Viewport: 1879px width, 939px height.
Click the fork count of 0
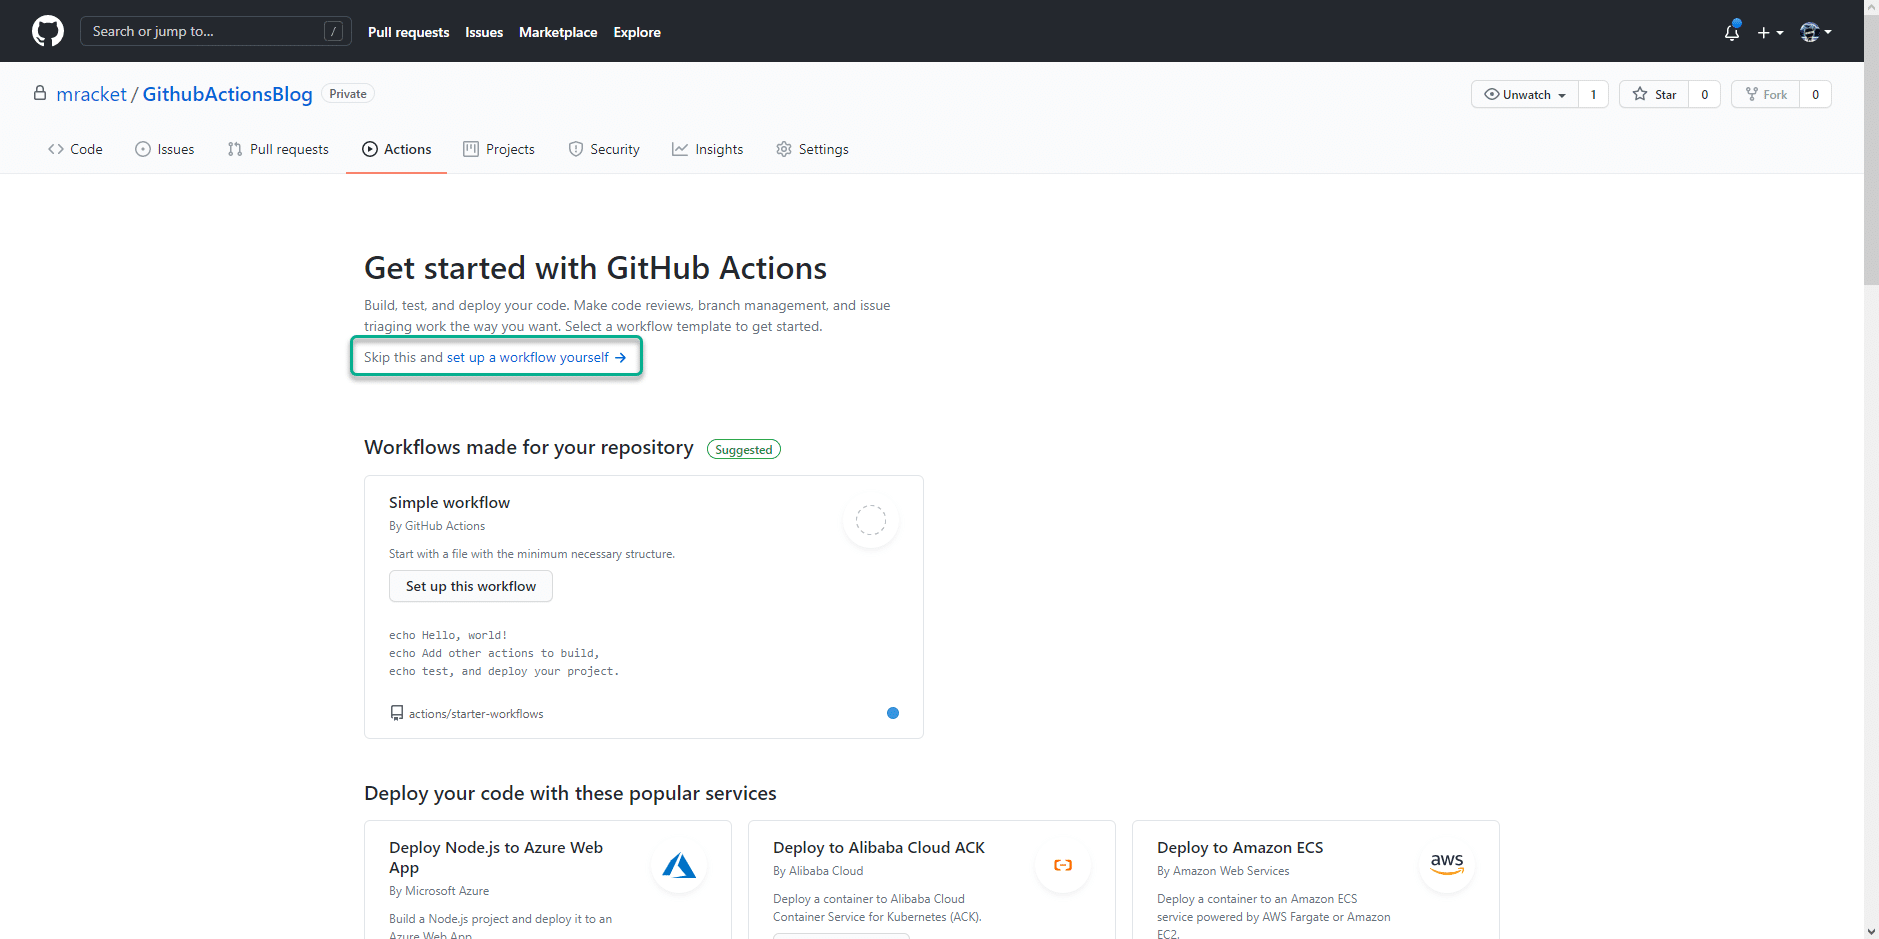[x=1815, y=94]
